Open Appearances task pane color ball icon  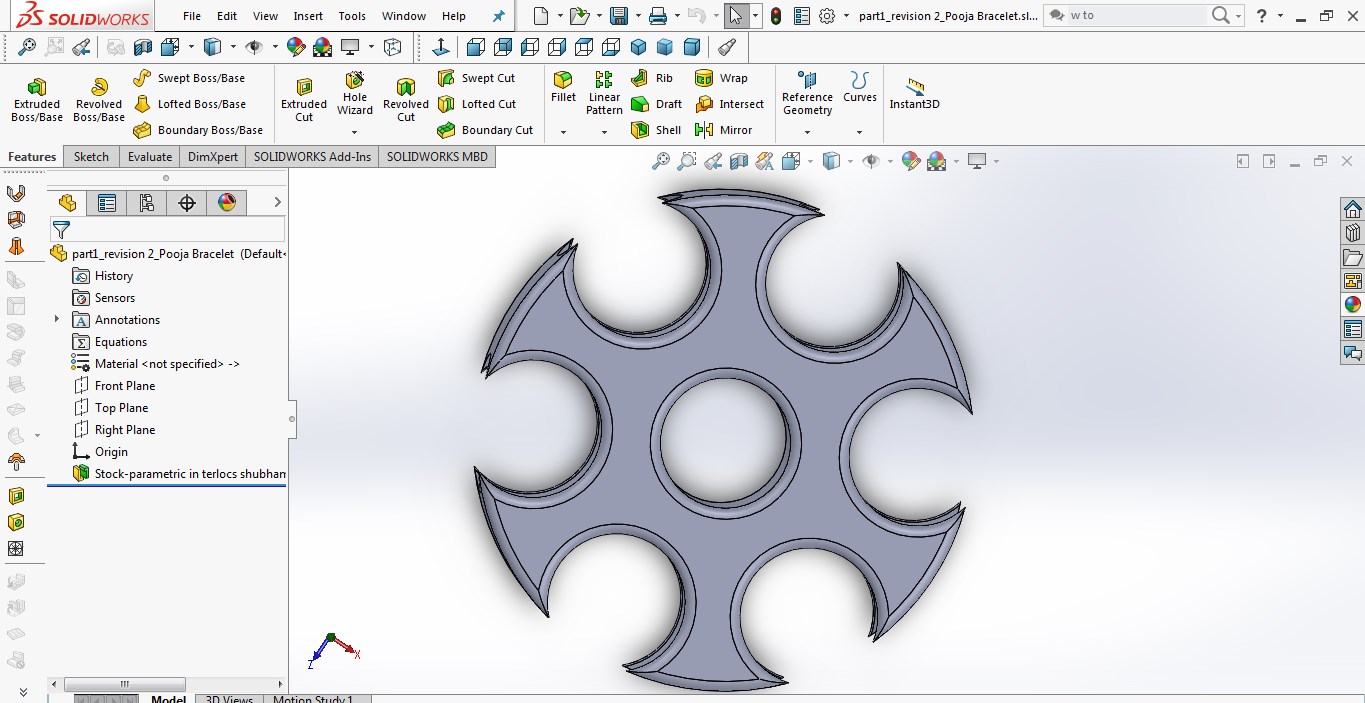[x=1353, y=305]
